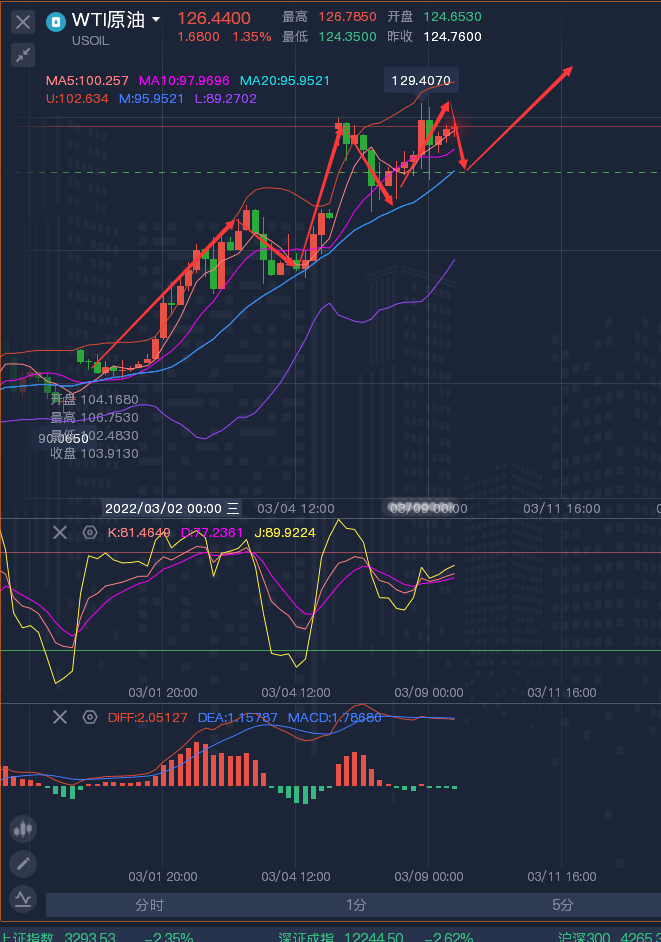Select the candlestick chart type icon
661x942 pixels.
pyautogui.click(x=23, y=829)
